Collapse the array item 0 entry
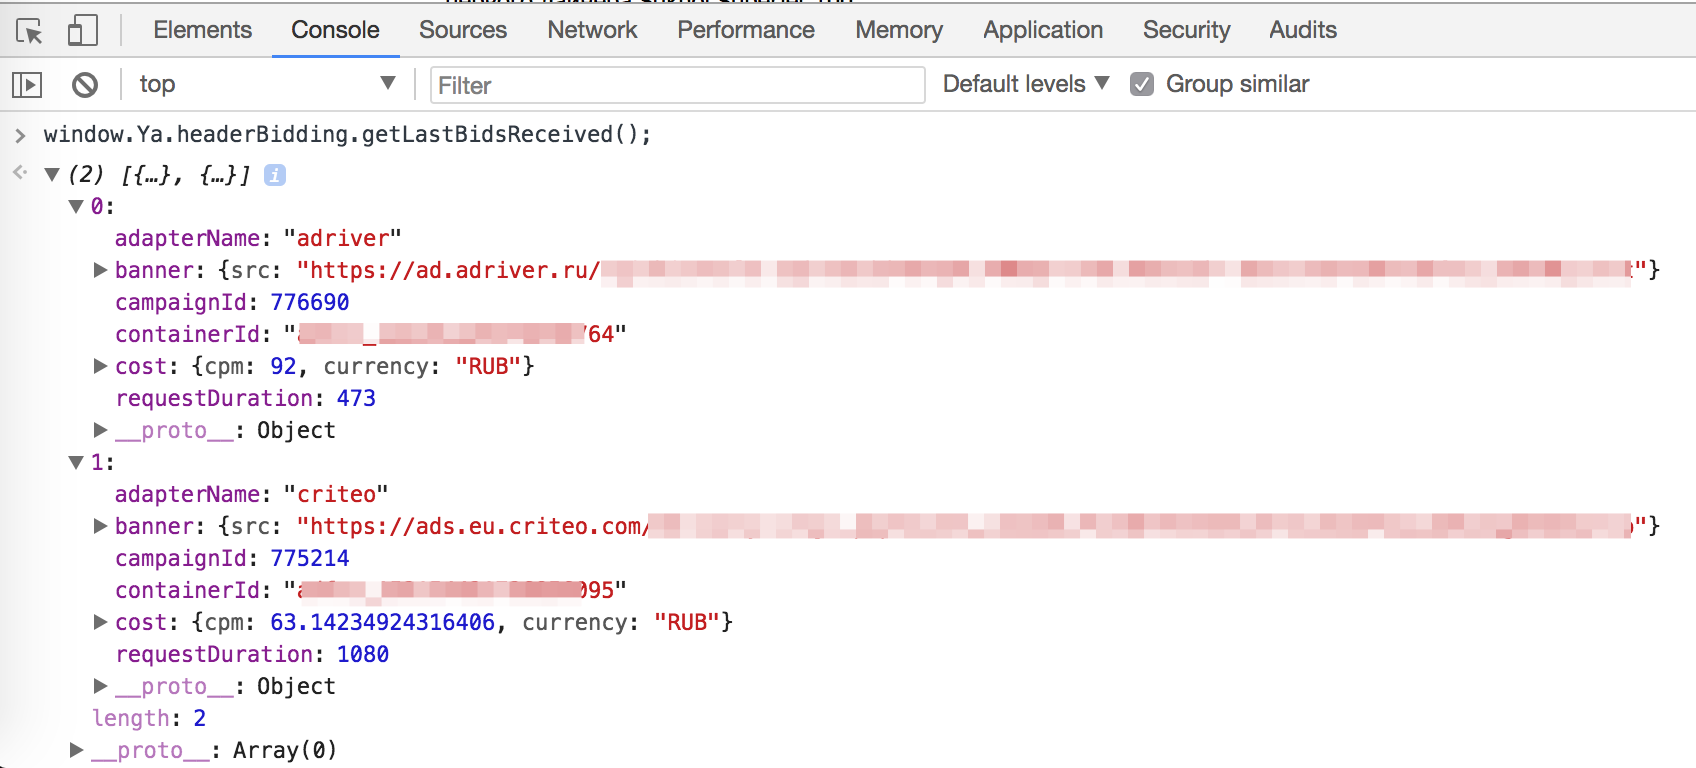 point(76,207)
